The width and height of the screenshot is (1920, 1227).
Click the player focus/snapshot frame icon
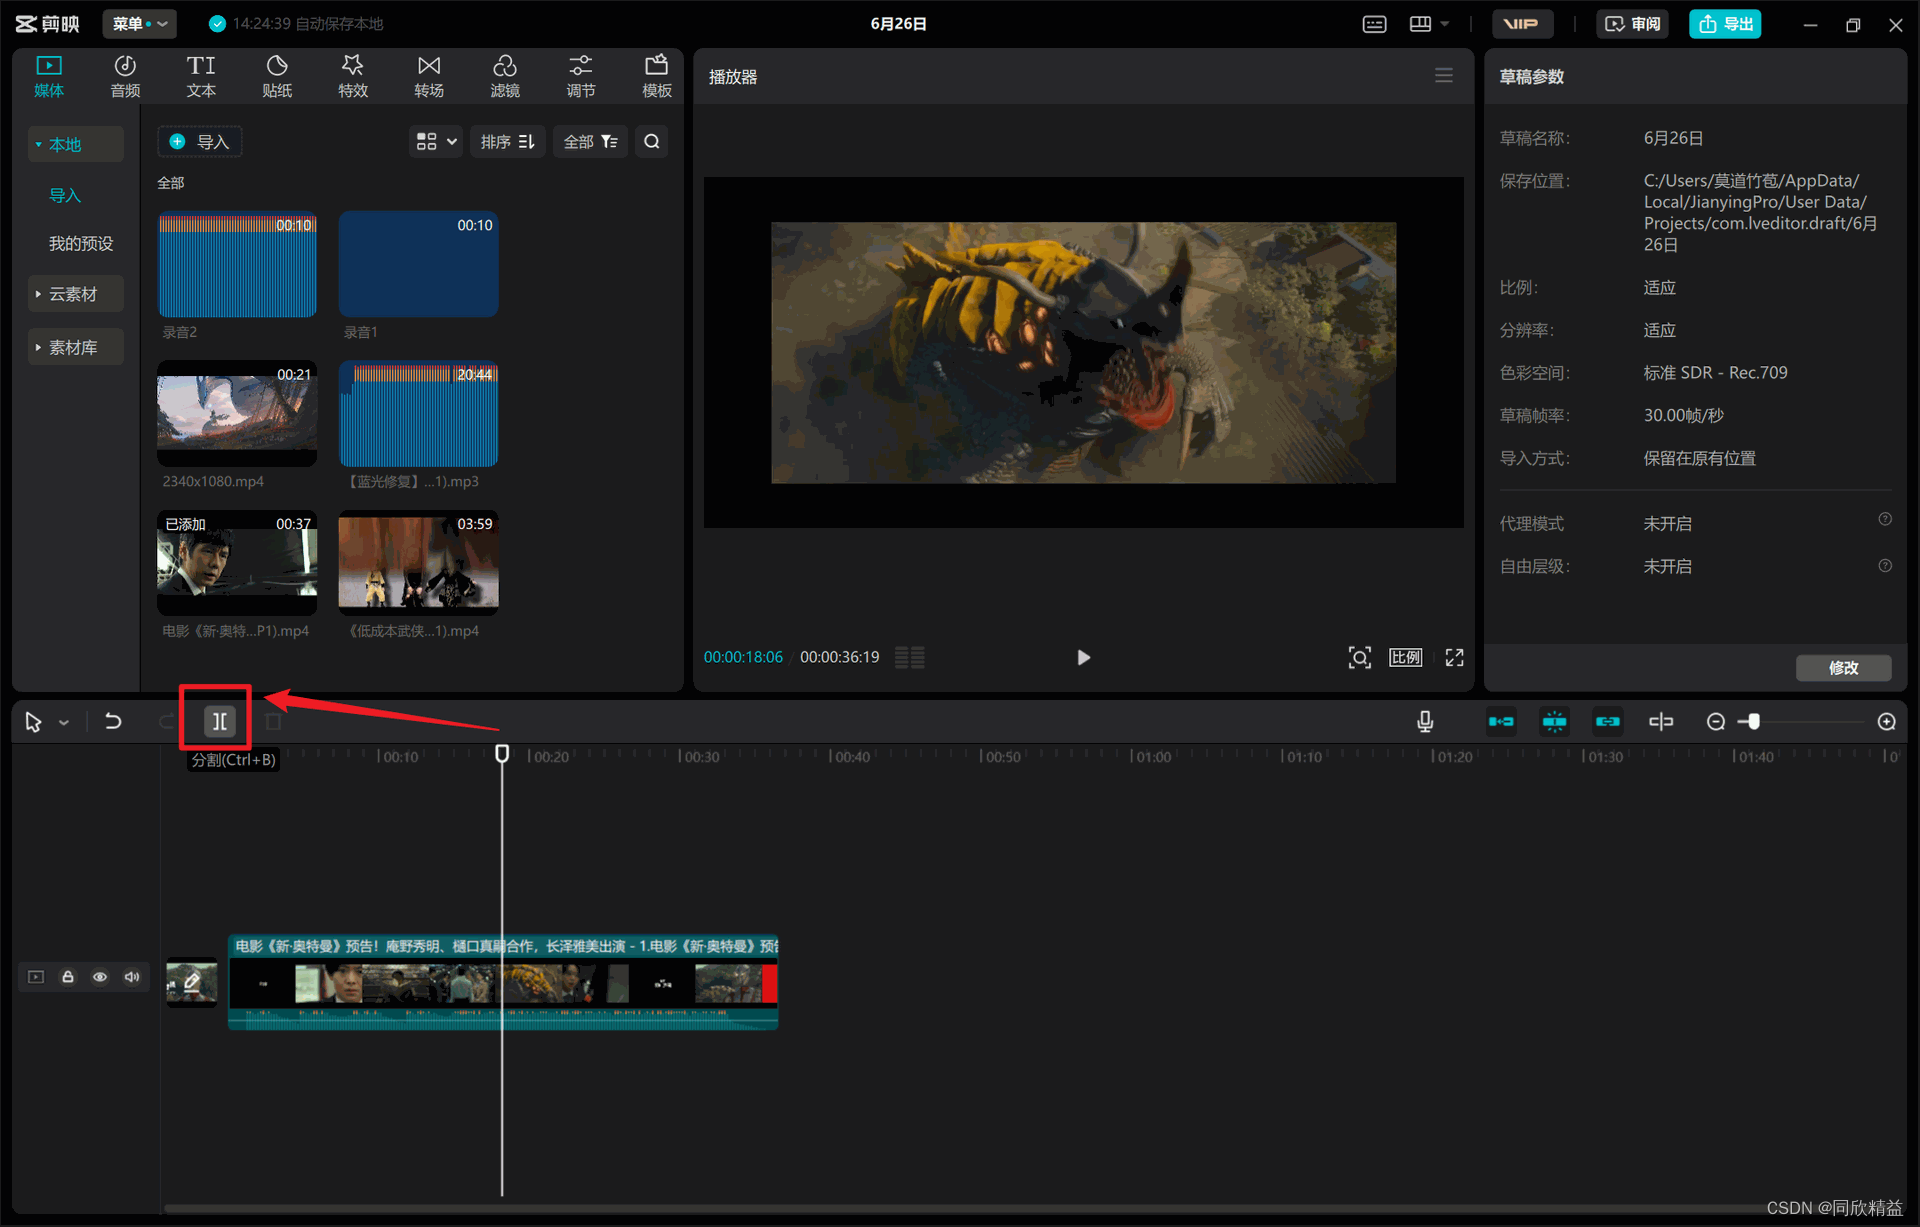1359,657
